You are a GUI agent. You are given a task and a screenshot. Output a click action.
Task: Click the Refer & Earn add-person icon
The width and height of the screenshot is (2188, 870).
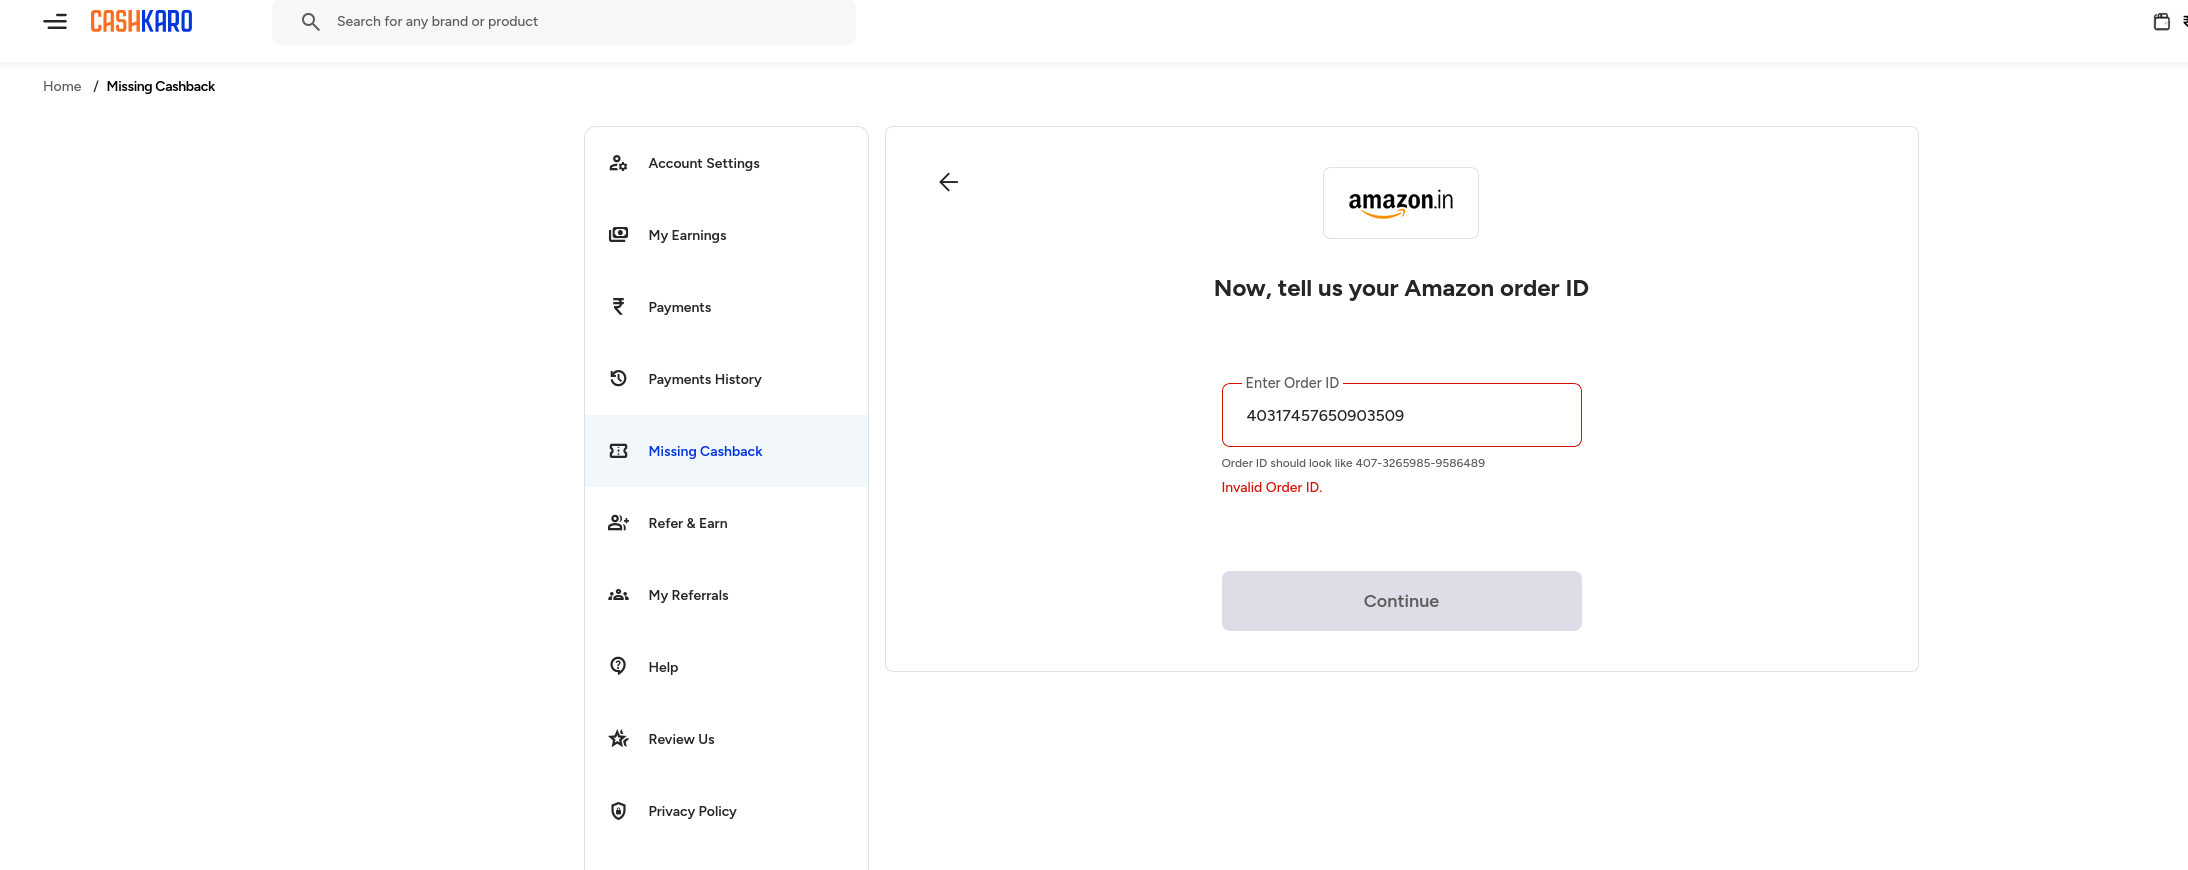tap(618, 523)
